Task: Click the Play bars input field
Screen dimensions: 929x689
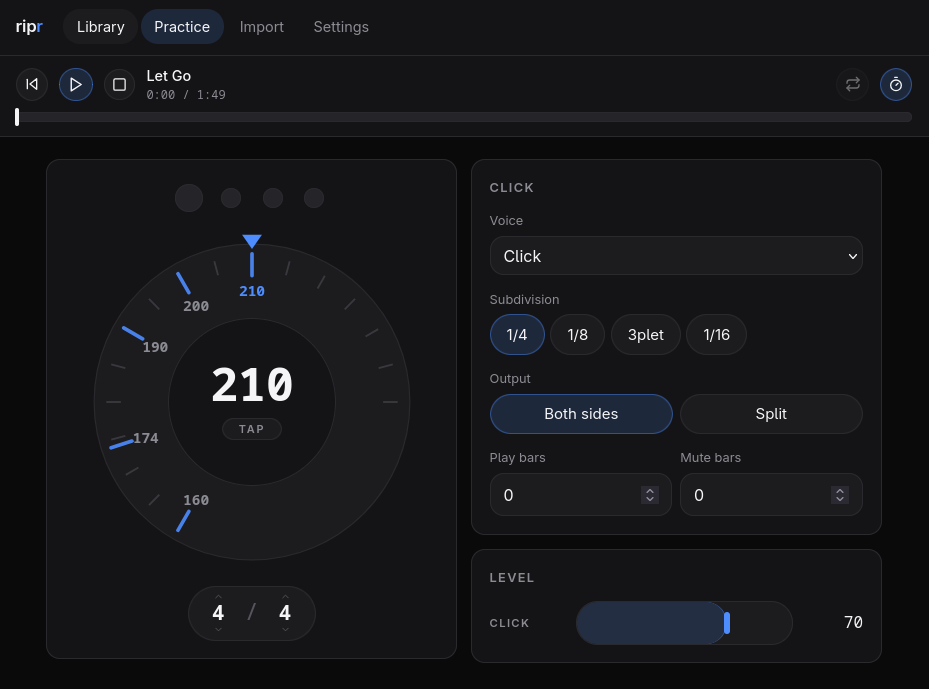Action: click(x=581, y=495)
